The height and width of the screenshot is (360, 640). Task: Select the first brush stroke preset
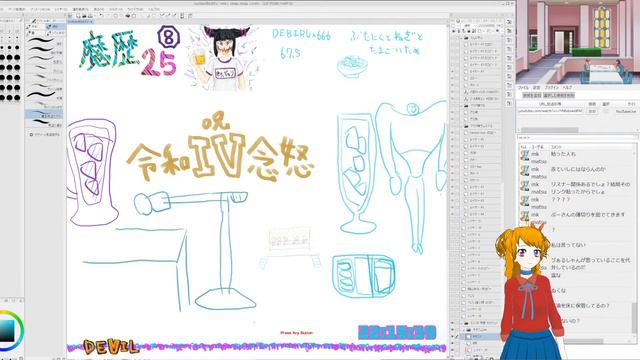point(44,41)
